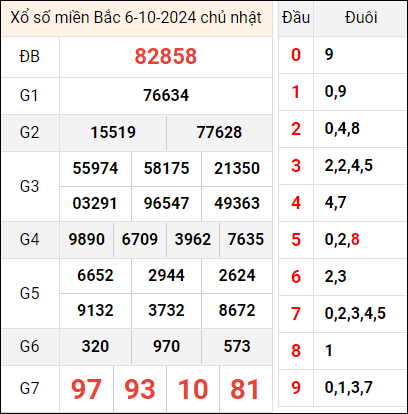Select G2 number 15519
The width and height of the screenshot is (408, 414).
(113, 132)
